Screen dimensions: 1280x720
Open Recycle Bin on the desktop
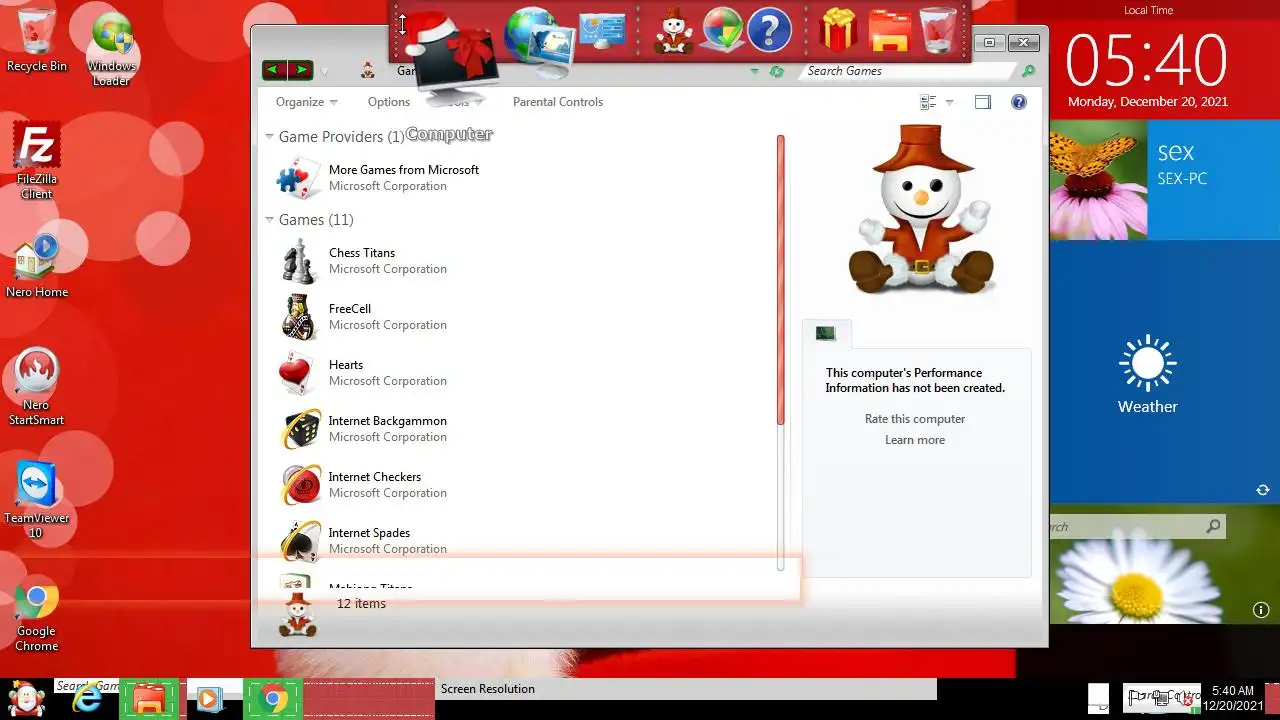pyautogui.click(x=37, y=40)
